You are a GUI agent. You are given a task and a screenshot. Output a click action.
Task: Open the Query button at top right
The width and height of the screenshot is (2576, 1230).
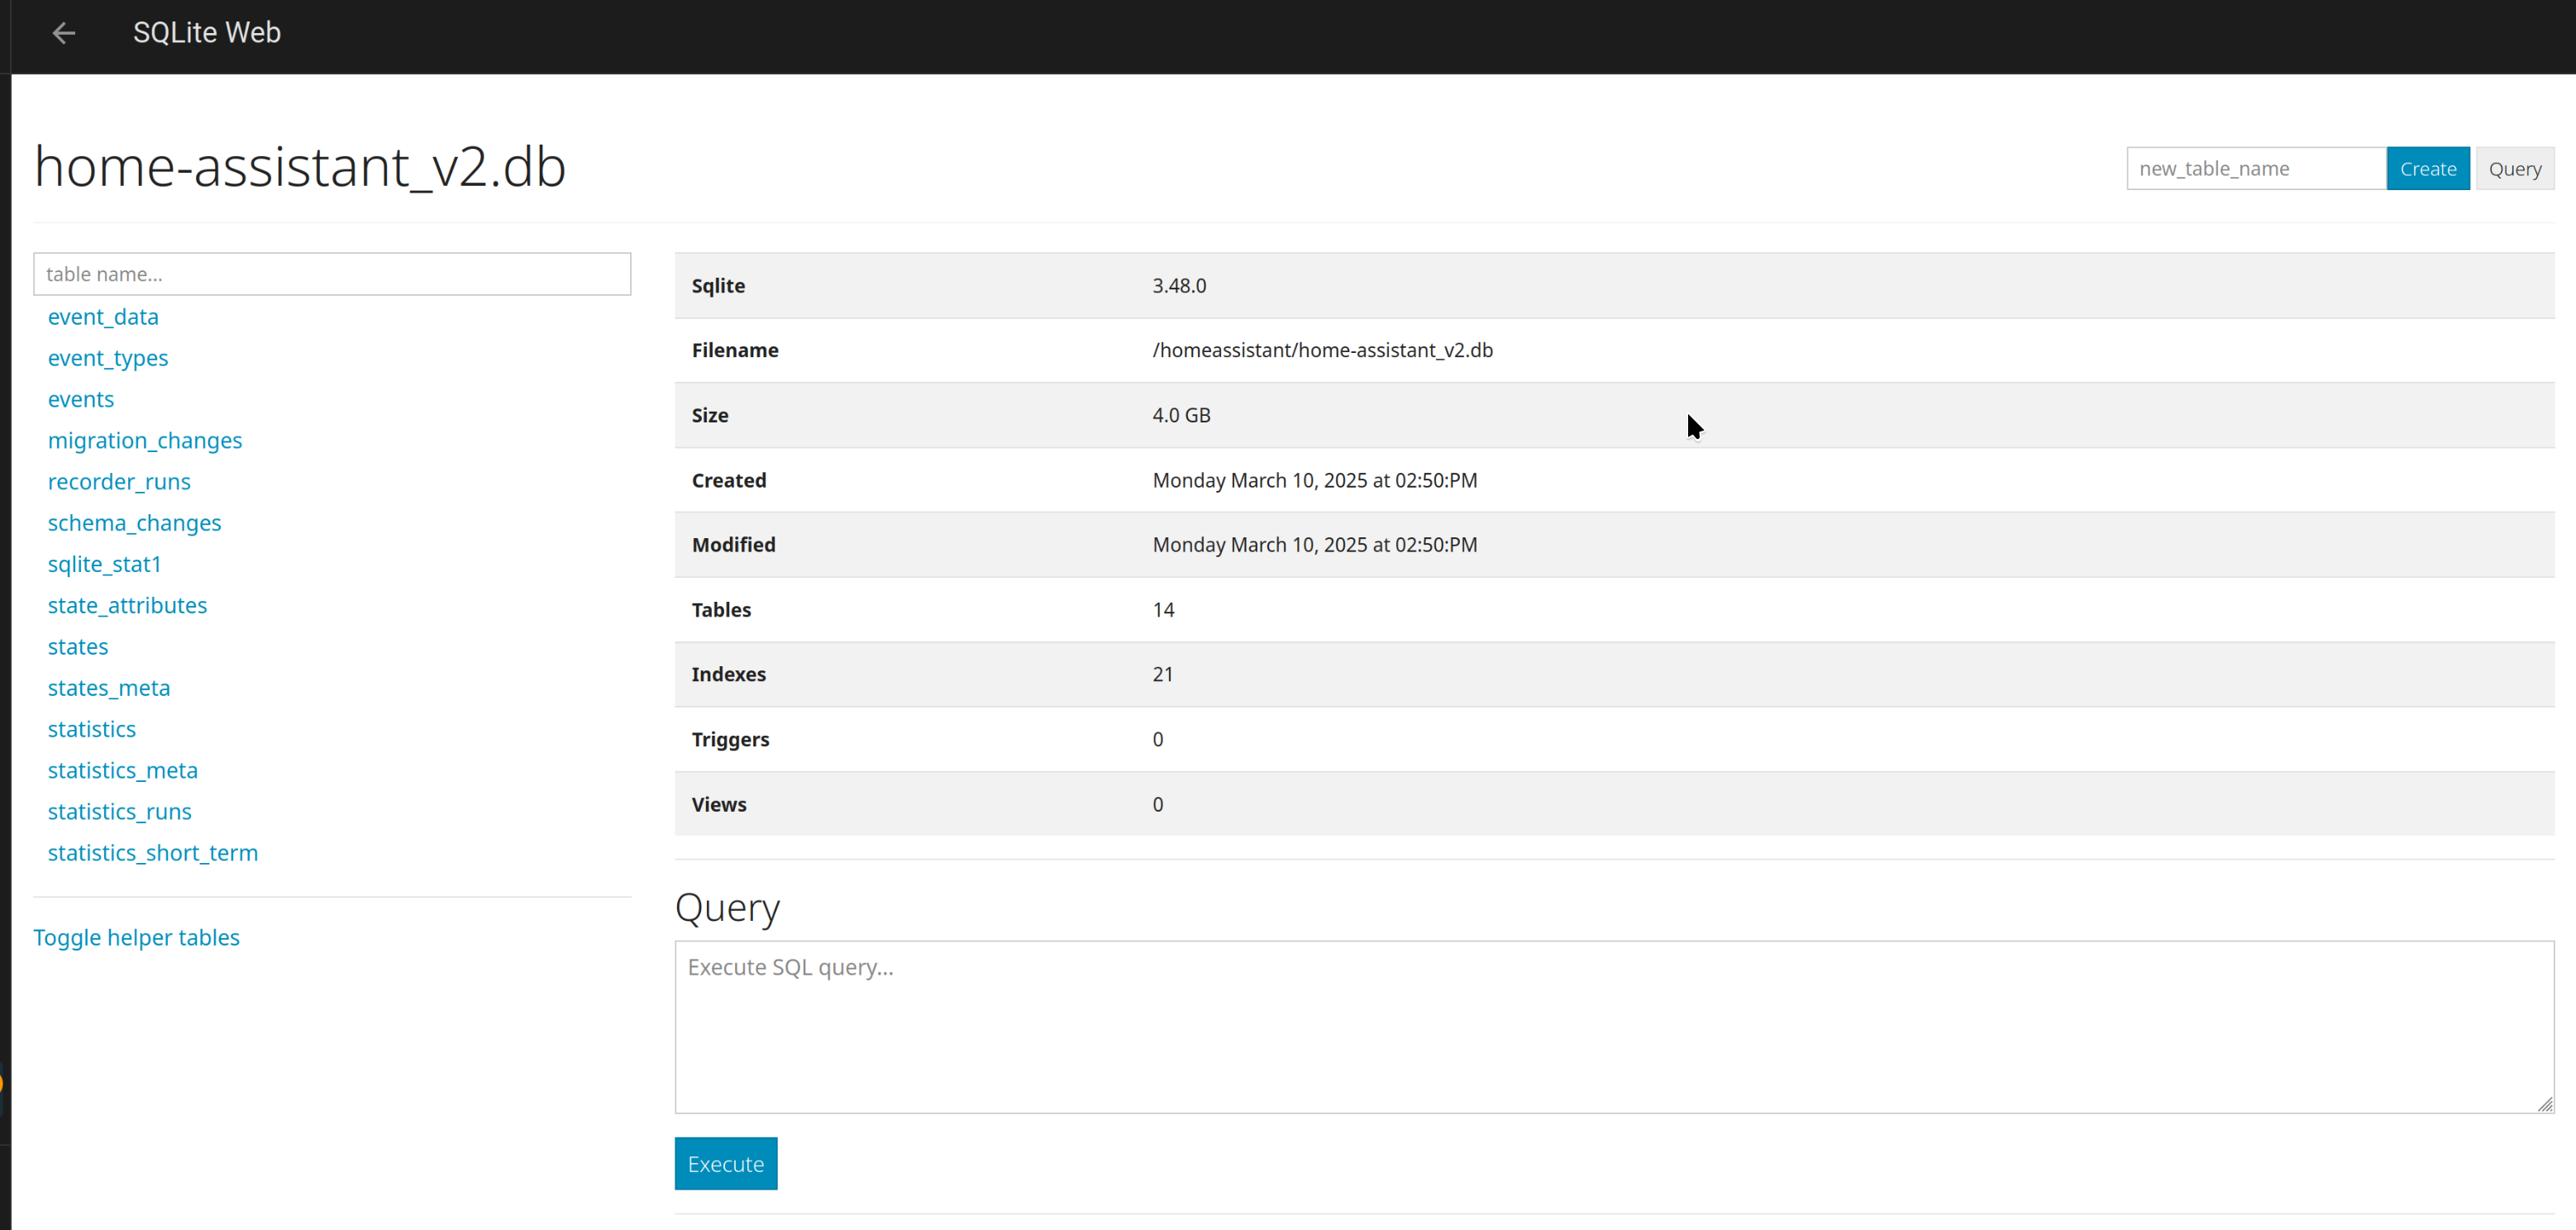click(2515, 168)
